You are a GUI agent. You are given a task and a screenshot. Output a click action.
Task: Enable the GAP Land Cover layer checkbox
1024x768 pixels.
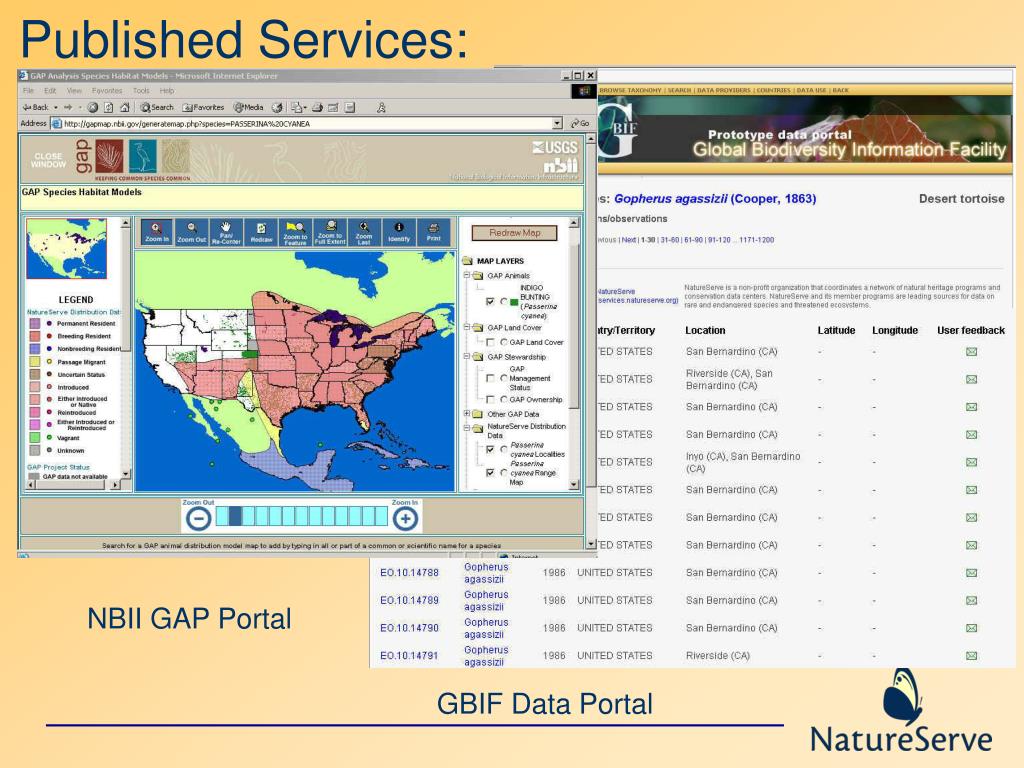point(490,342)
